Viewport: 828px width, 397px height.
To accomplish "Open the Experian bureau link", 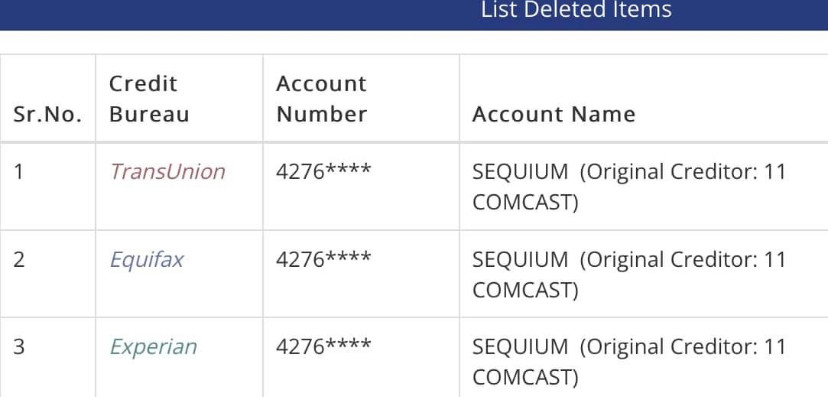I will 153,347.
